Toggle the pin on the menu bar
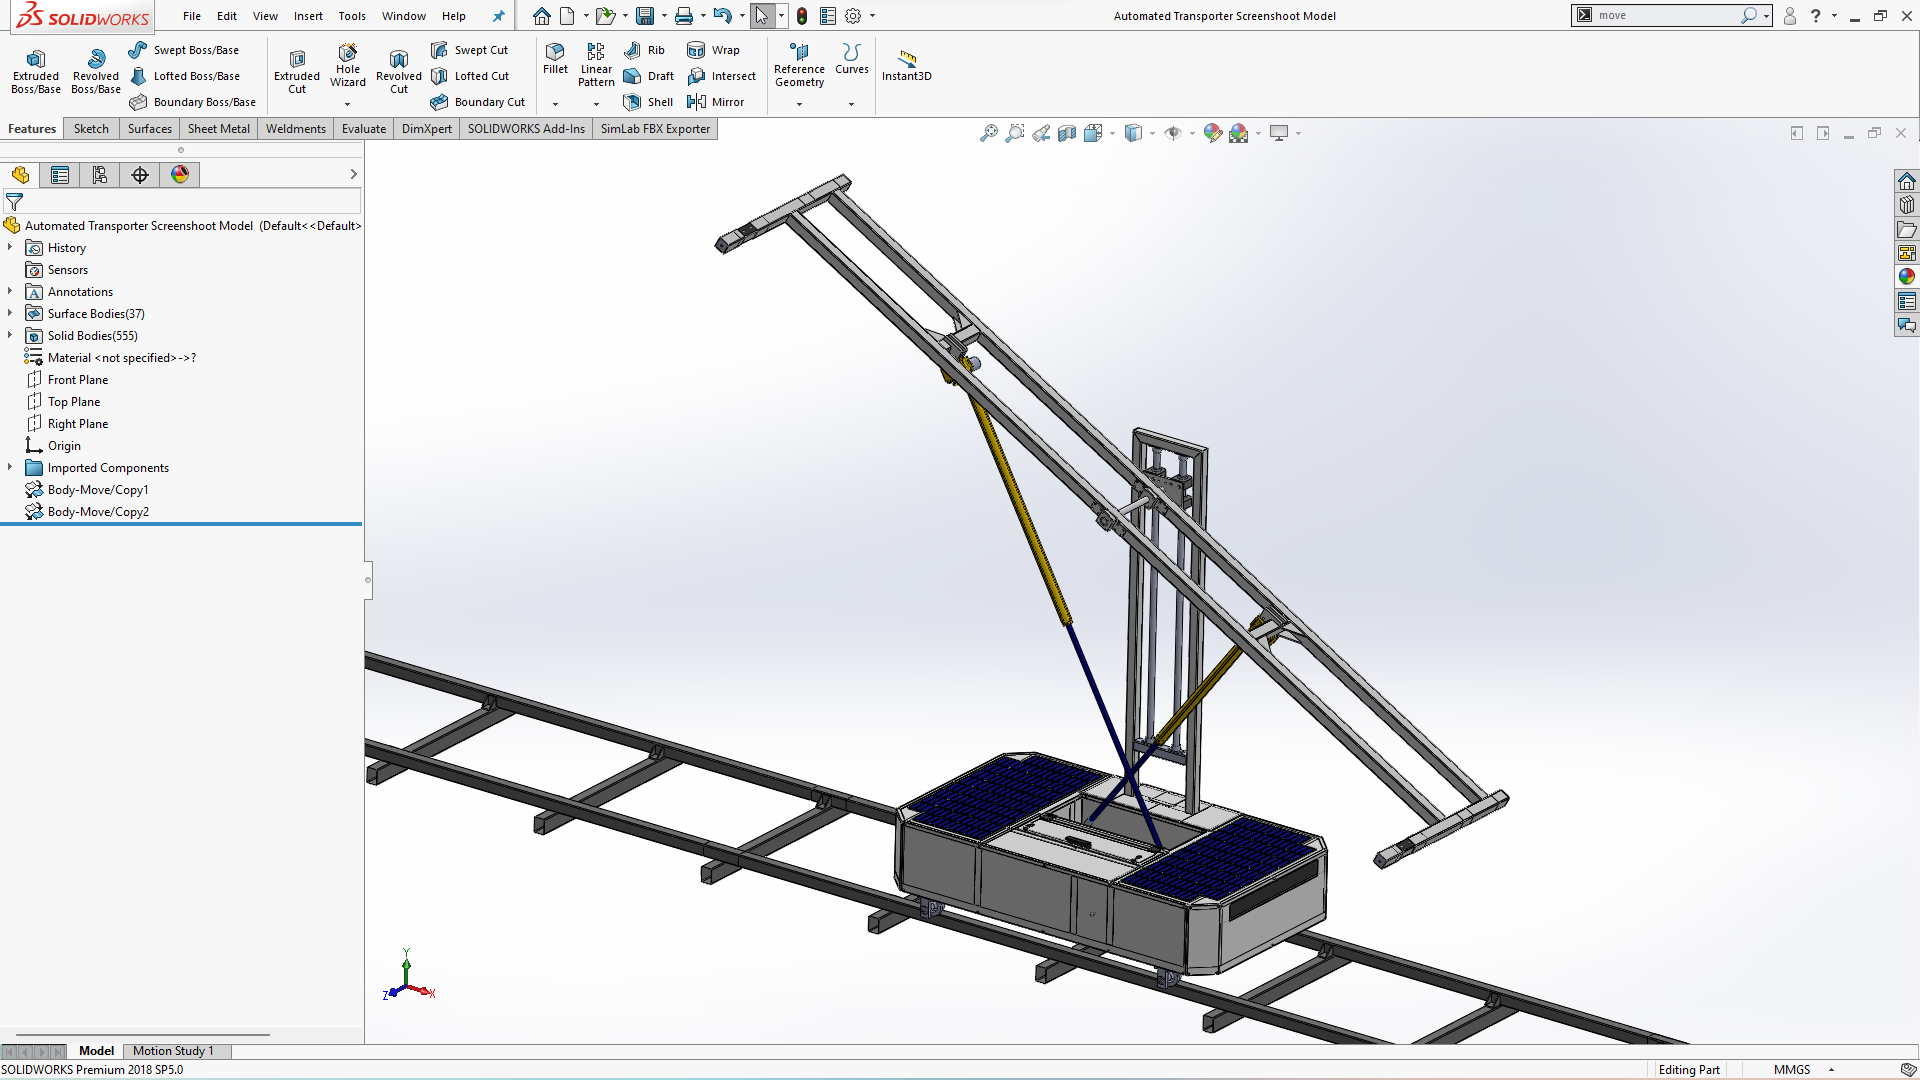1920x1080 pixels. tap(498, 16)
